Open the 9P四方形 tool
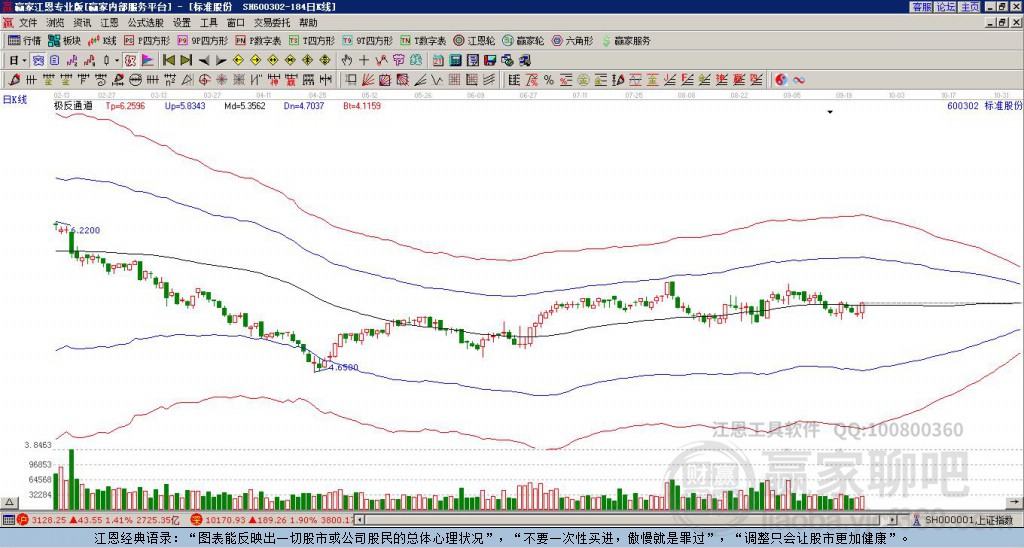 click(x=202, y=40)
